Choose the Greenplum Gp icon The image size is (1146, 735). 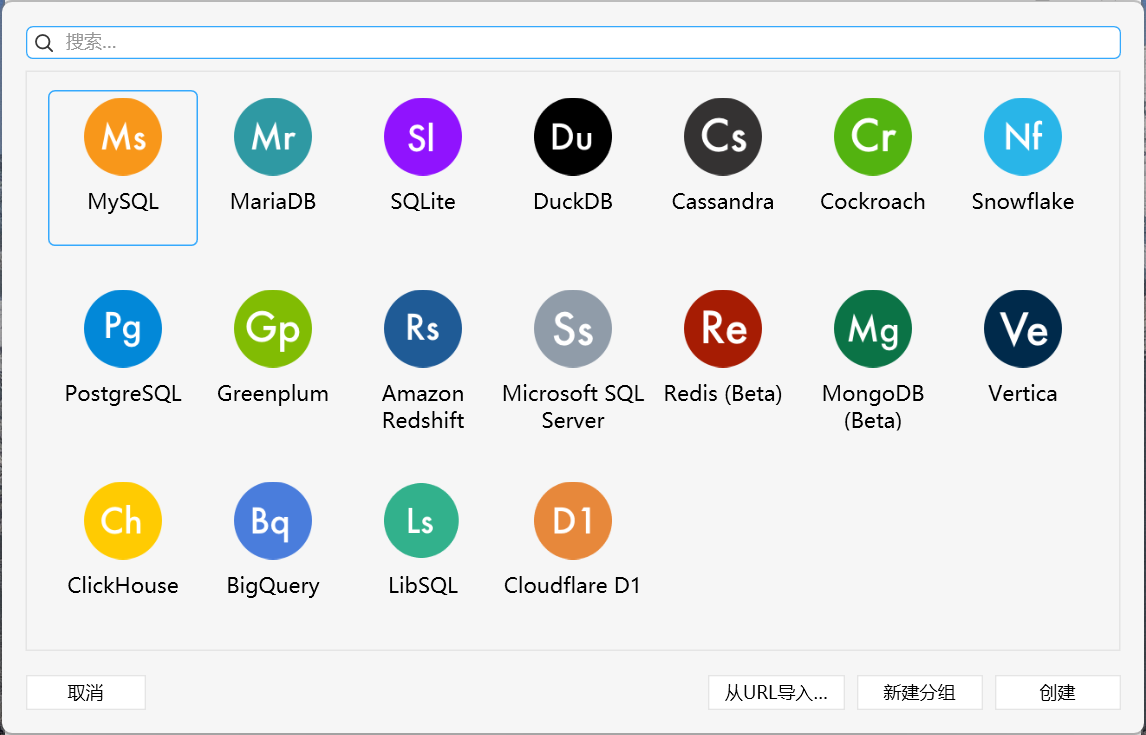[x=273, y=329]
